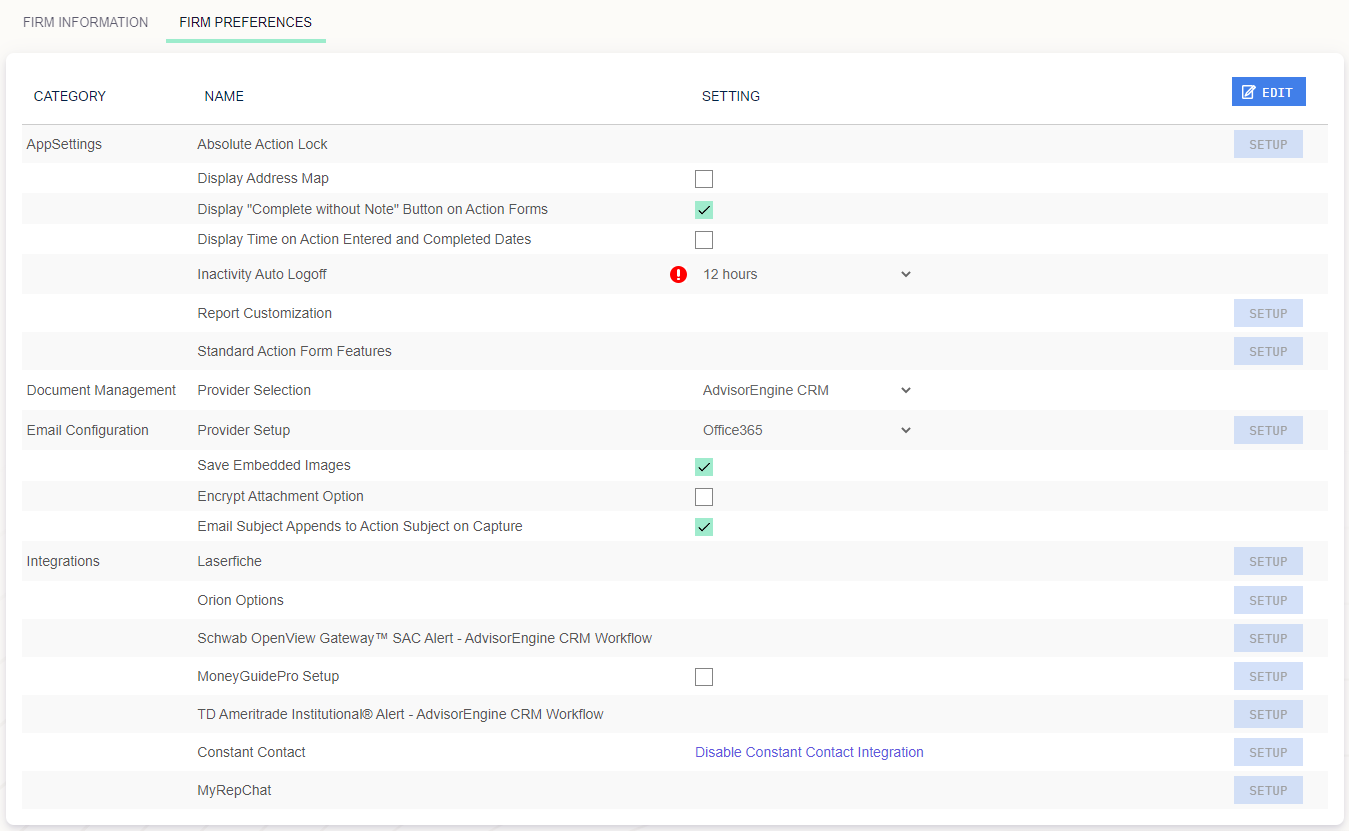Click the SETTING column header
The height and width of the screenshot is (831, 1349).
tap(731, 96)
